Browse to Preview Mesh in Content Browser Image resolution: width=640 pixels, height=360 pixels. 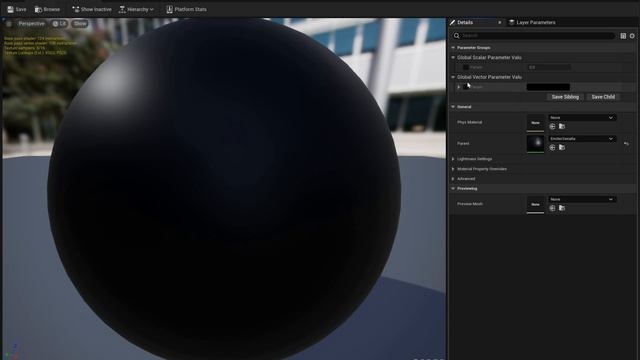(x=562, y=208)
